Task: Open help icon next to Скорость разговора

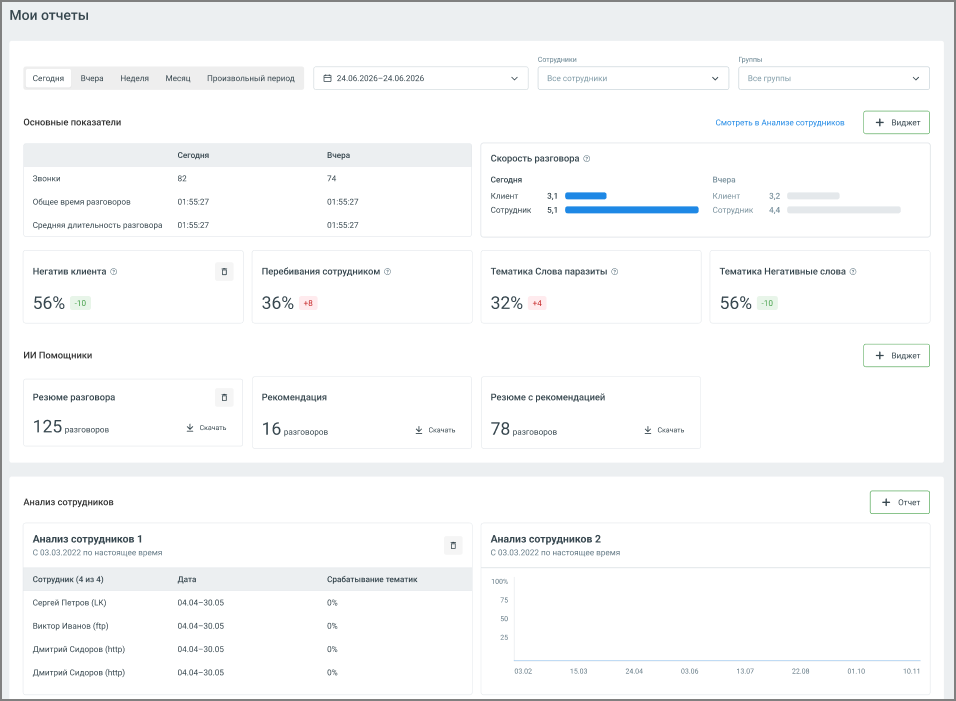Action: [587, 158]
